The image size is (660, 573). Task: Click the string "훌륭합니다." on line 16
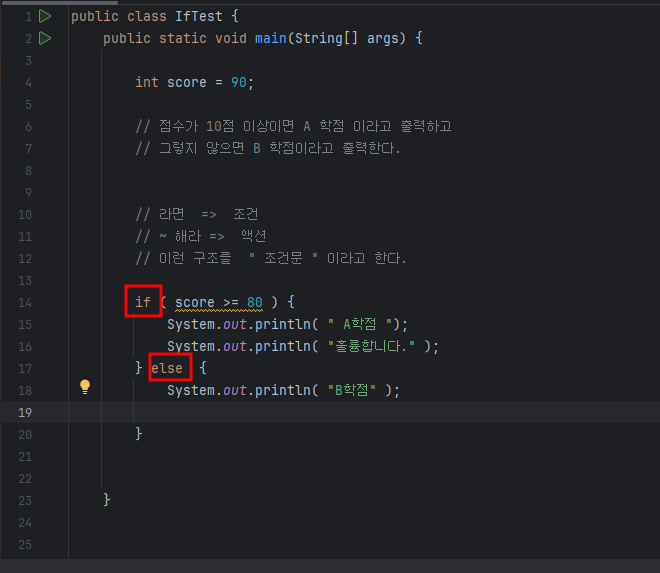(371, 346)
